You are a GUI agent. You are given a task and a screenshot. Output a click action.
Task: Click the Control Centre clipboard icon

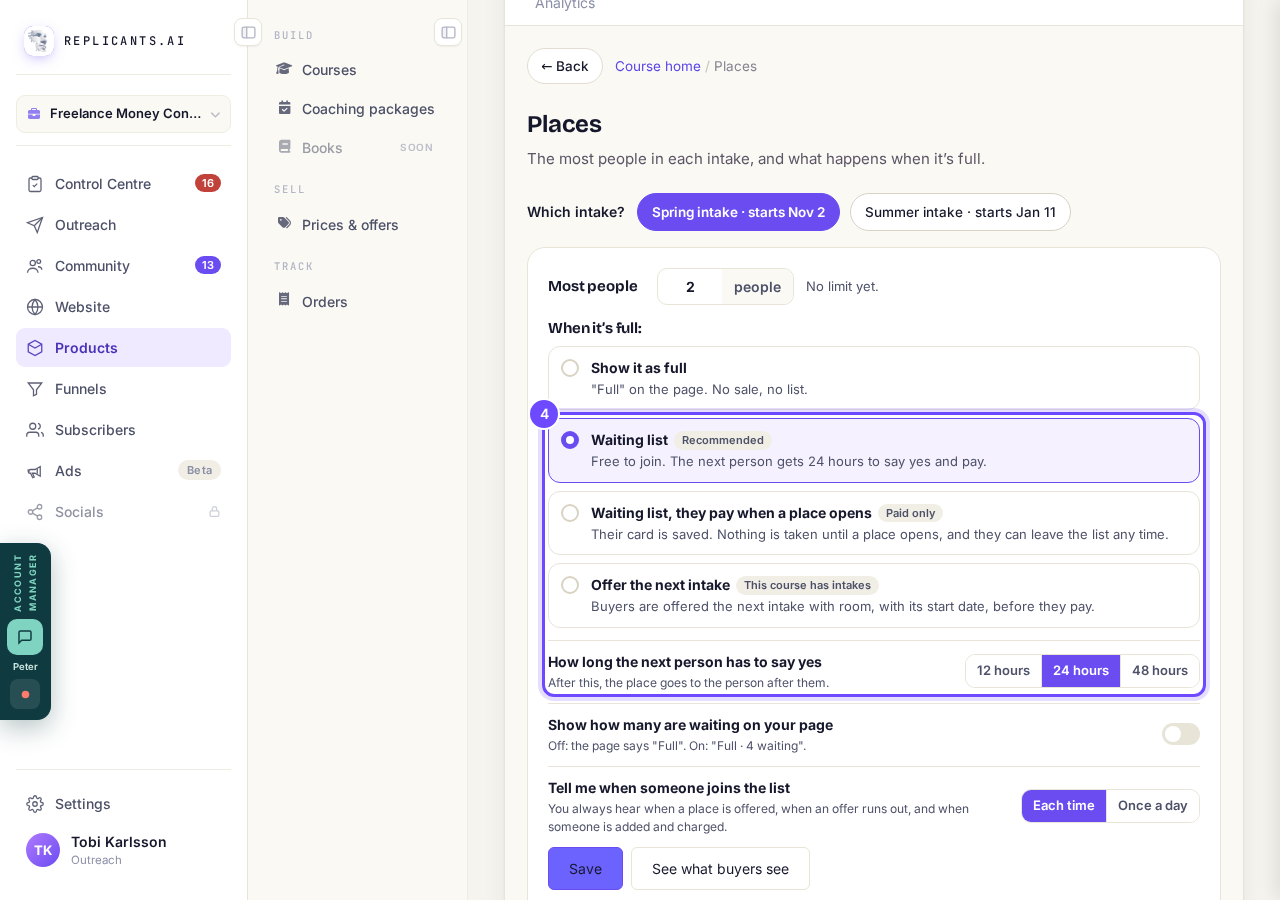[35, 184]
